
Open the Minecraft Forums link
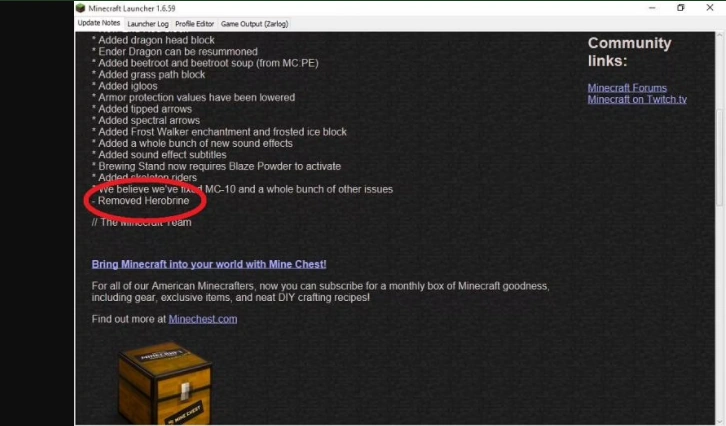627,88
